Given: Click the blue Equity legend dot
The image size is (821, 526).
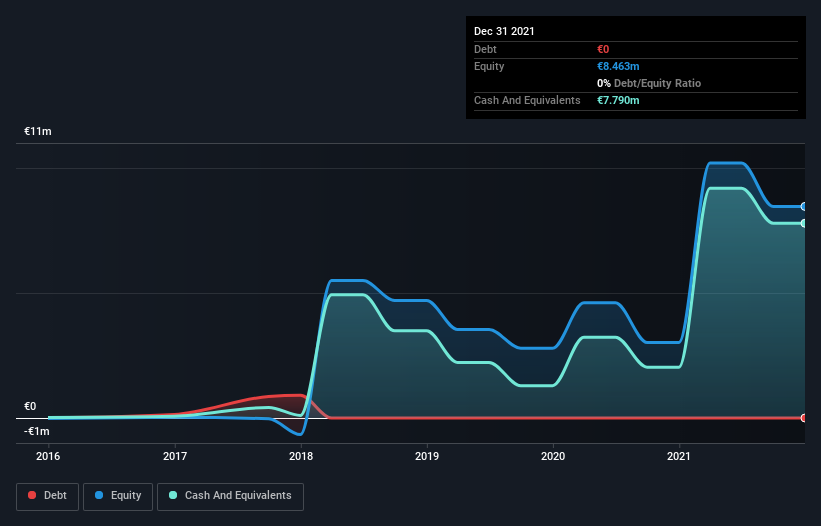Looking at the screenshot, I should coord(99,495).
